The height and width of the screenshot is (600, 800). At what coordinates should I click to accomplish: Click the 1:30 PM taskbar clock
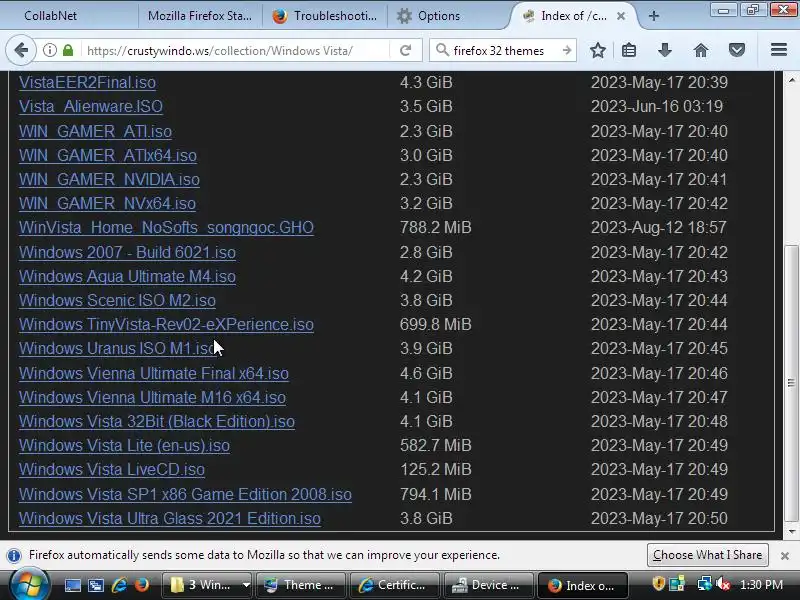761,585
